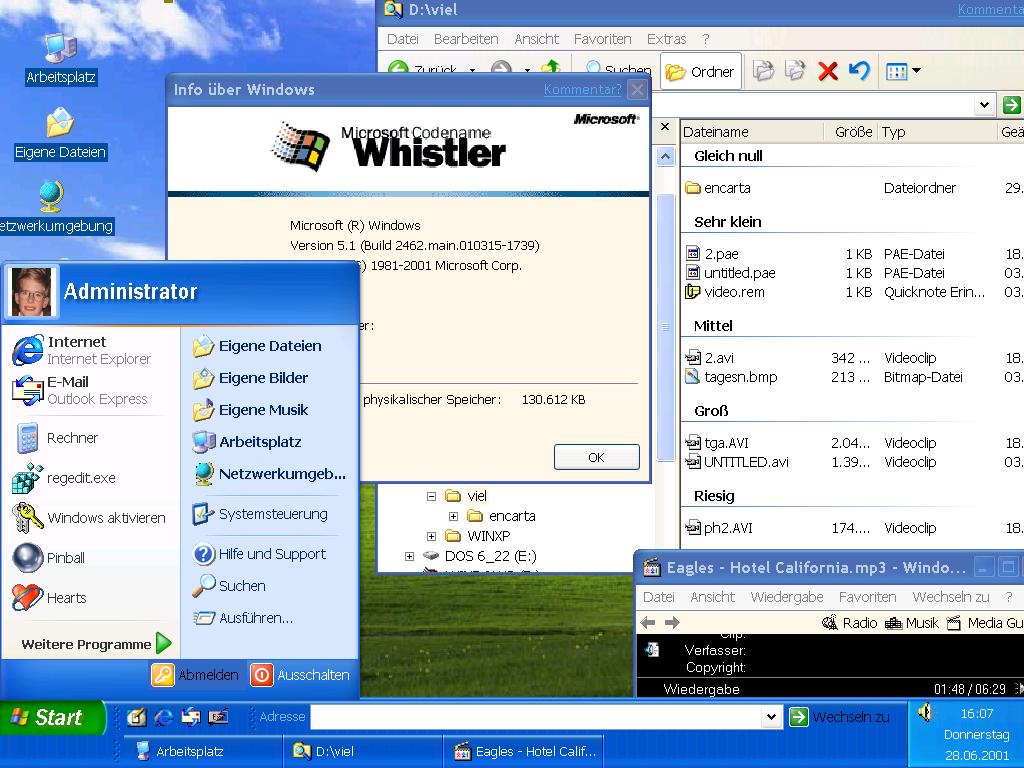The width and height of the screenshot is (1024, 768).
Task: Click Ausschalten in the Start menu
Action: 301,675
